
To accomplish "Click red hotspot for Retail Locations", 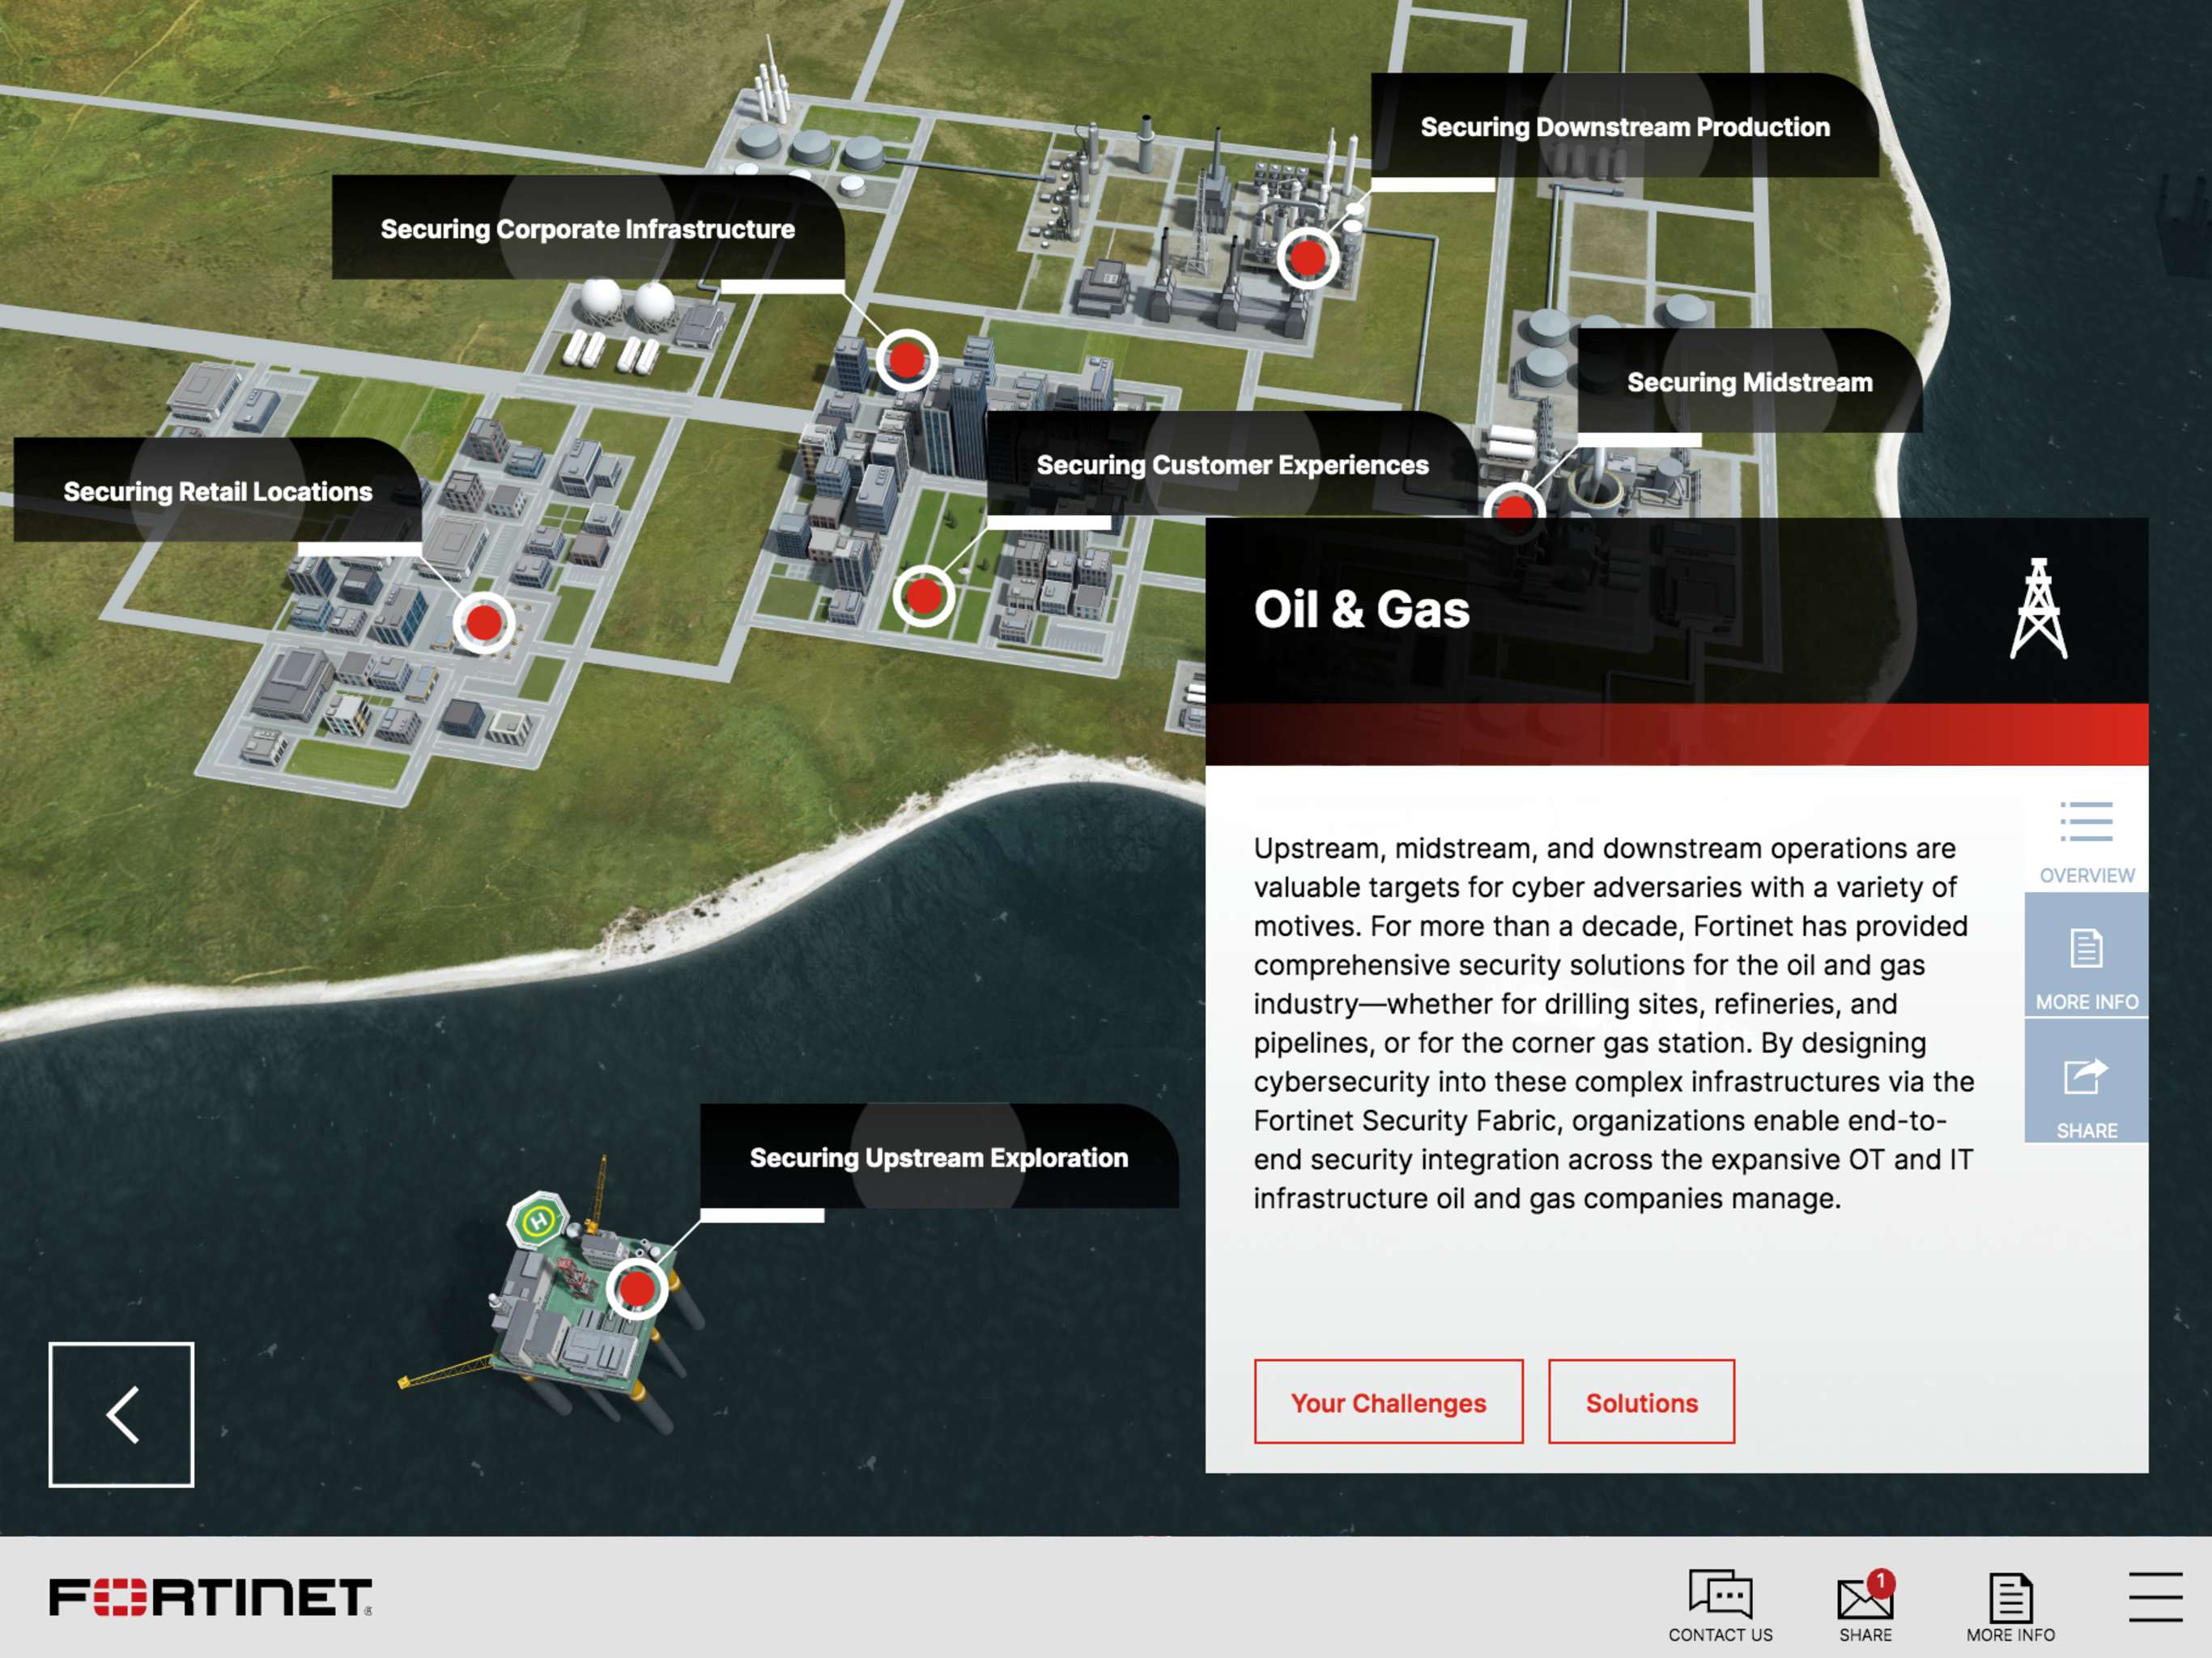I will click(484, 623).
